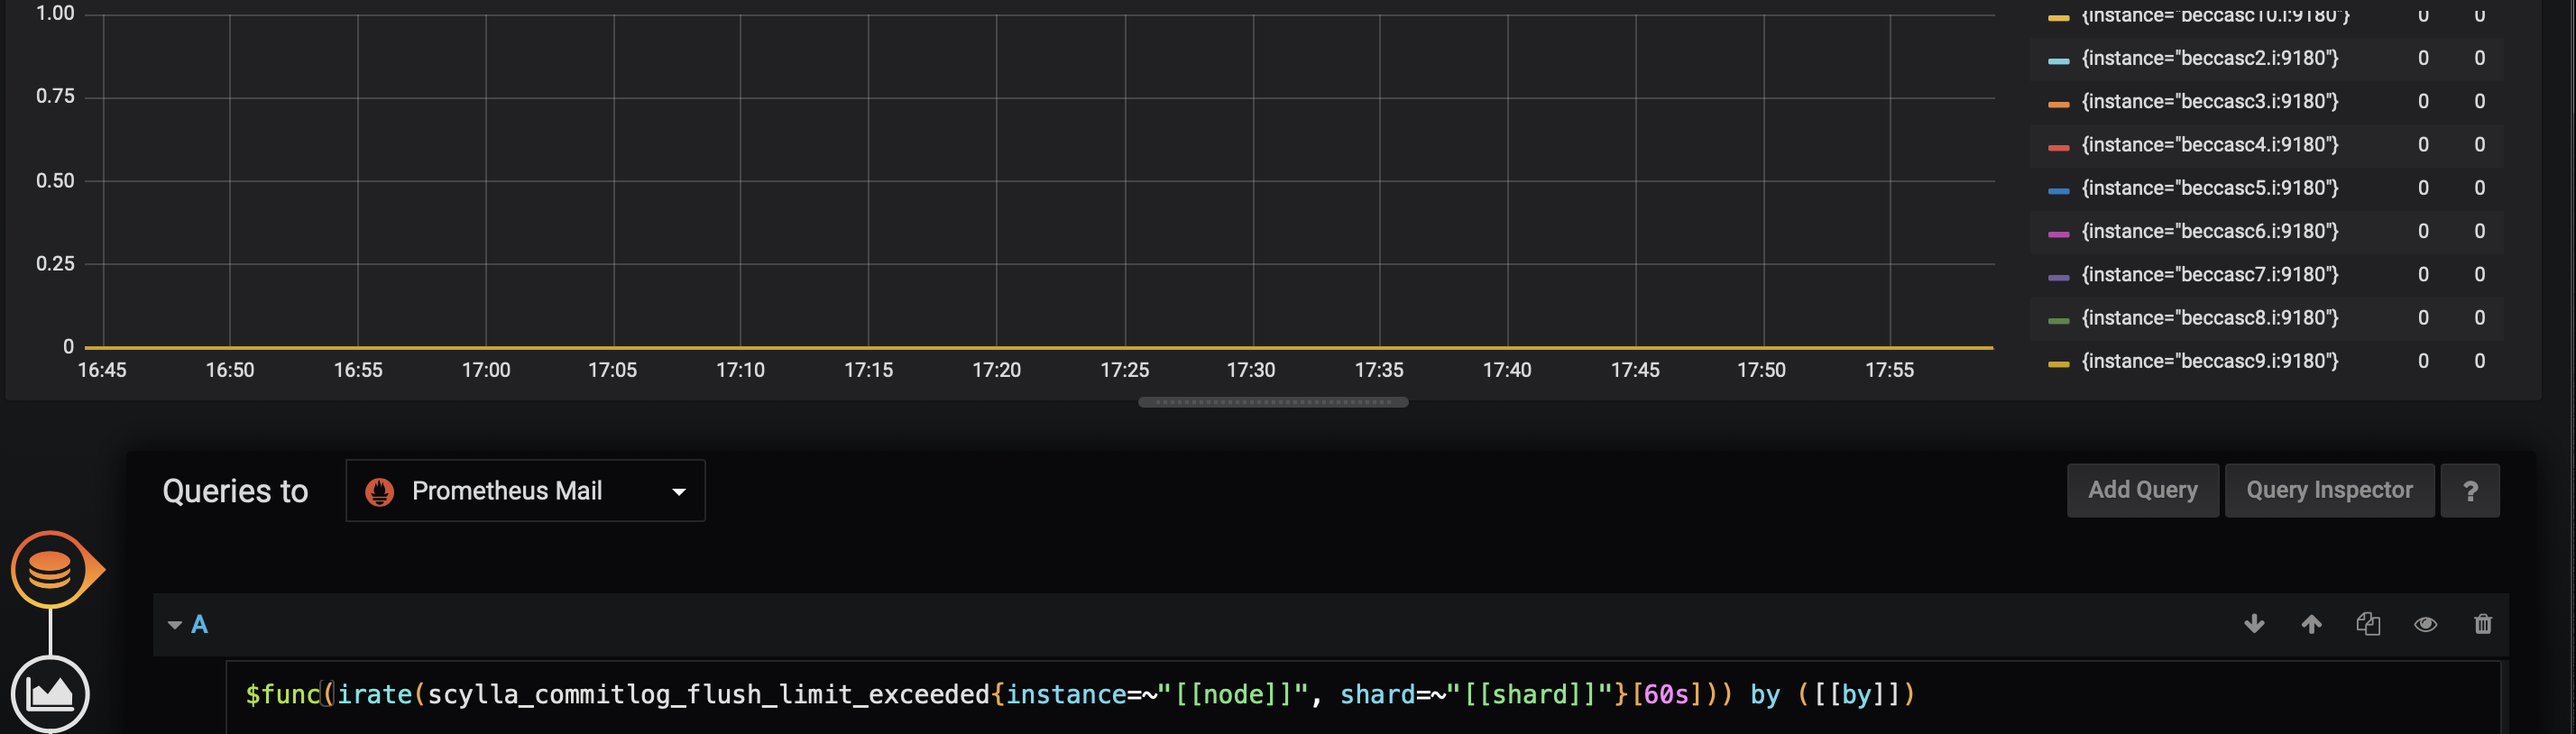Viewport: 2576px width, 734px height.
Task: Toggle legend series beccasc2.i:9180
Action: coord(2210,58)
